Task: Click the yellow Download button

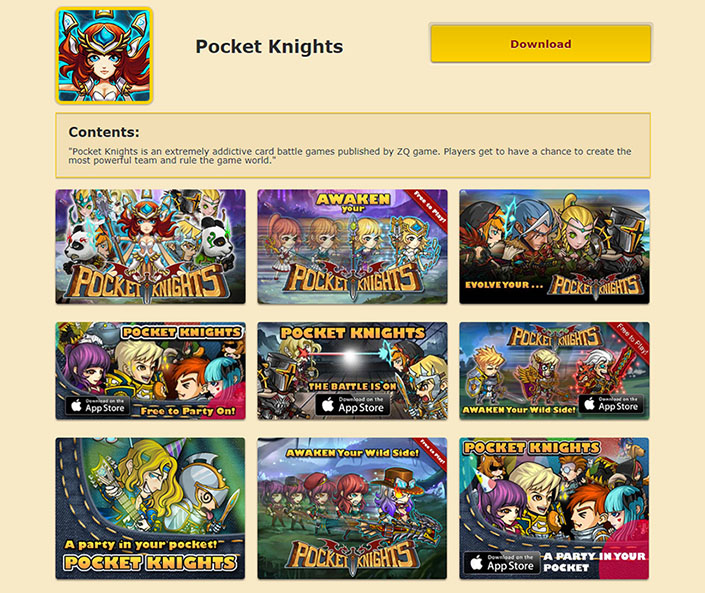Action: (x=540, y=44)
